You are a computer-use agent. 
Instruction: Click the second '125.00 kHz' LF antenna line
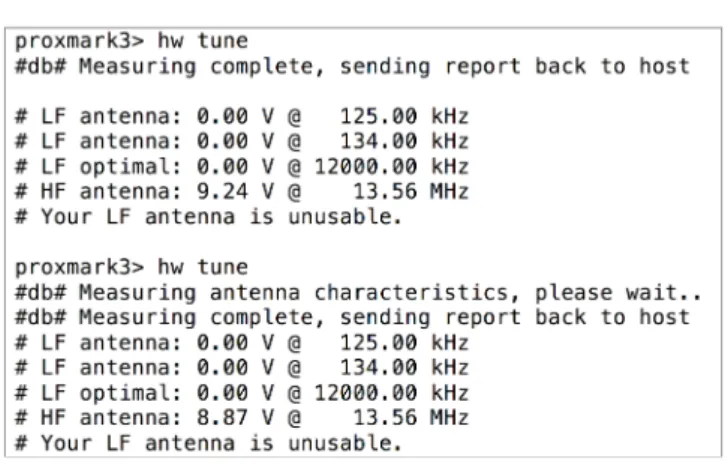(242, 343)
